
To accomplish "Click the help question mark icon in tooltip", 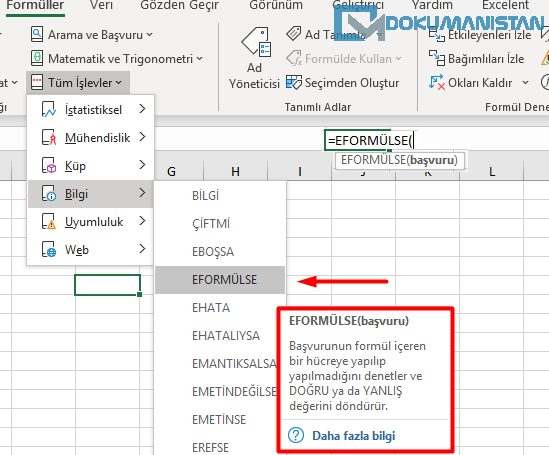I will pyautogui.click(x=296, y=435).
